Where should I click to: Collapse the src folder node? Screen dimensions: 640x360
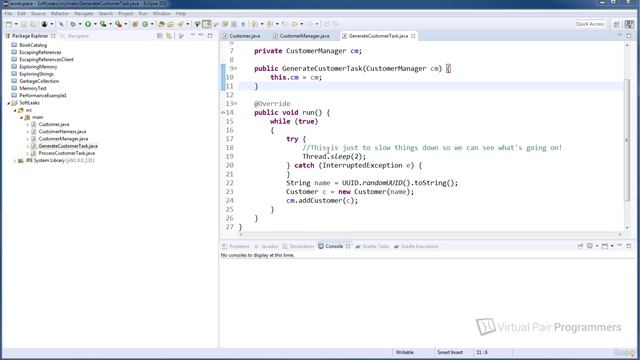coord(15,110)
